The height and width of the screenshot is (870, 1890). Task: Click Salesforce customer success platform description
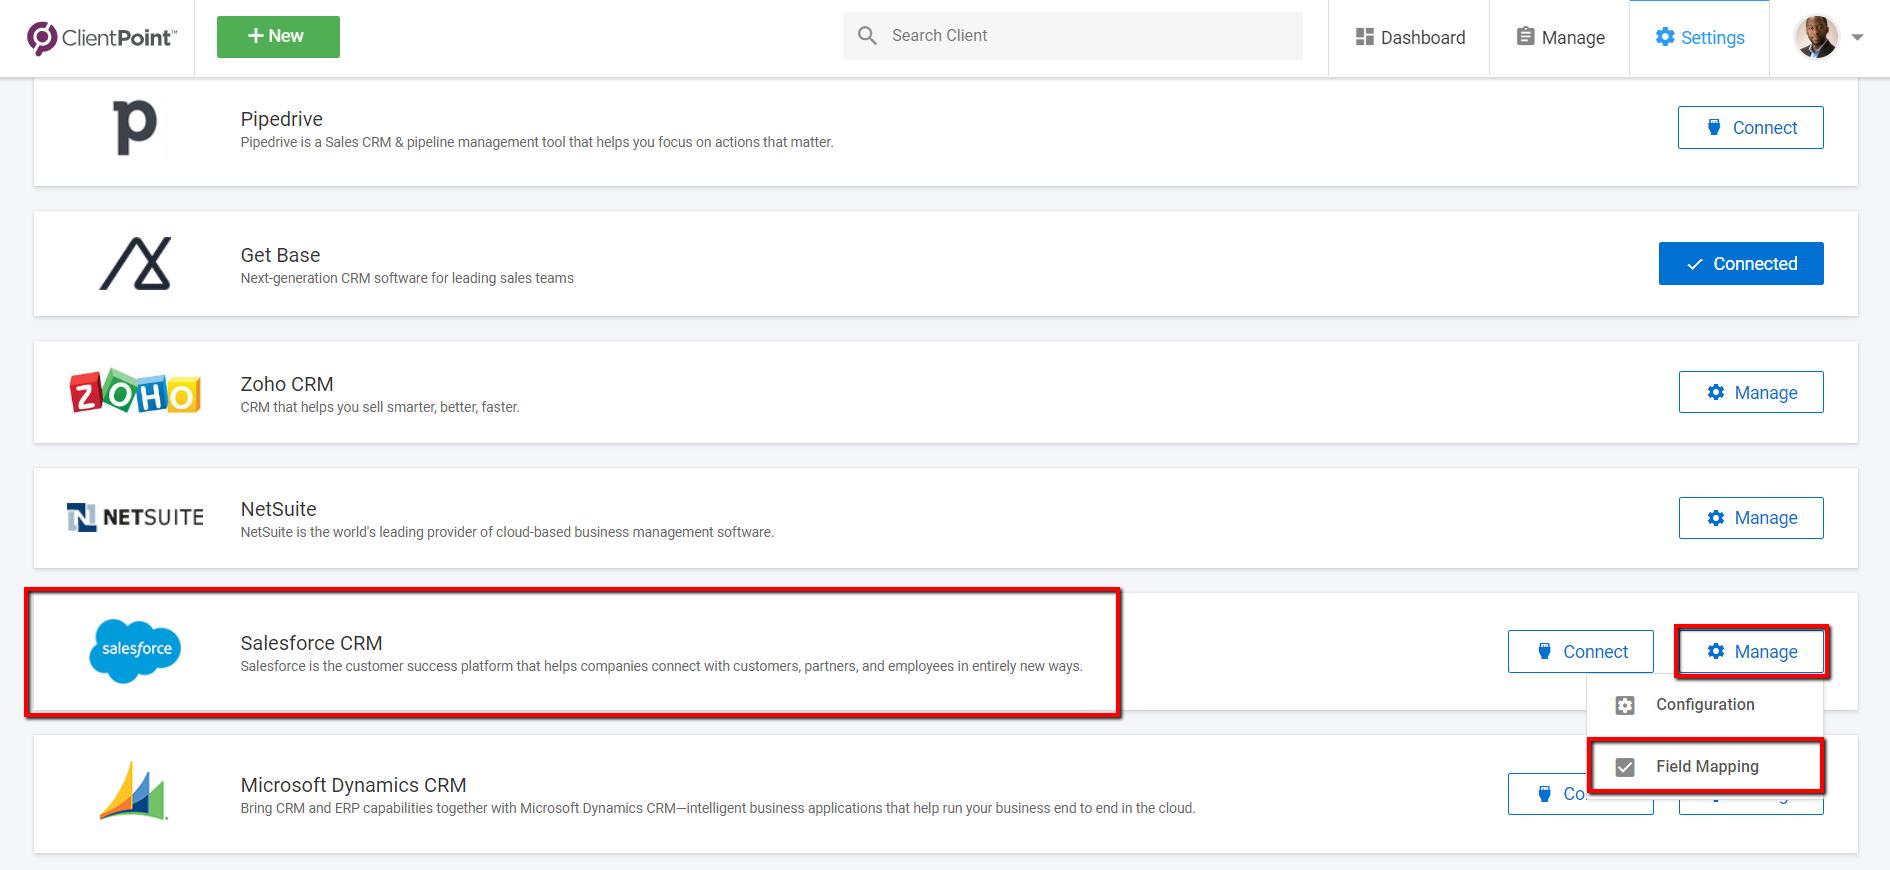tap(661, 666)
